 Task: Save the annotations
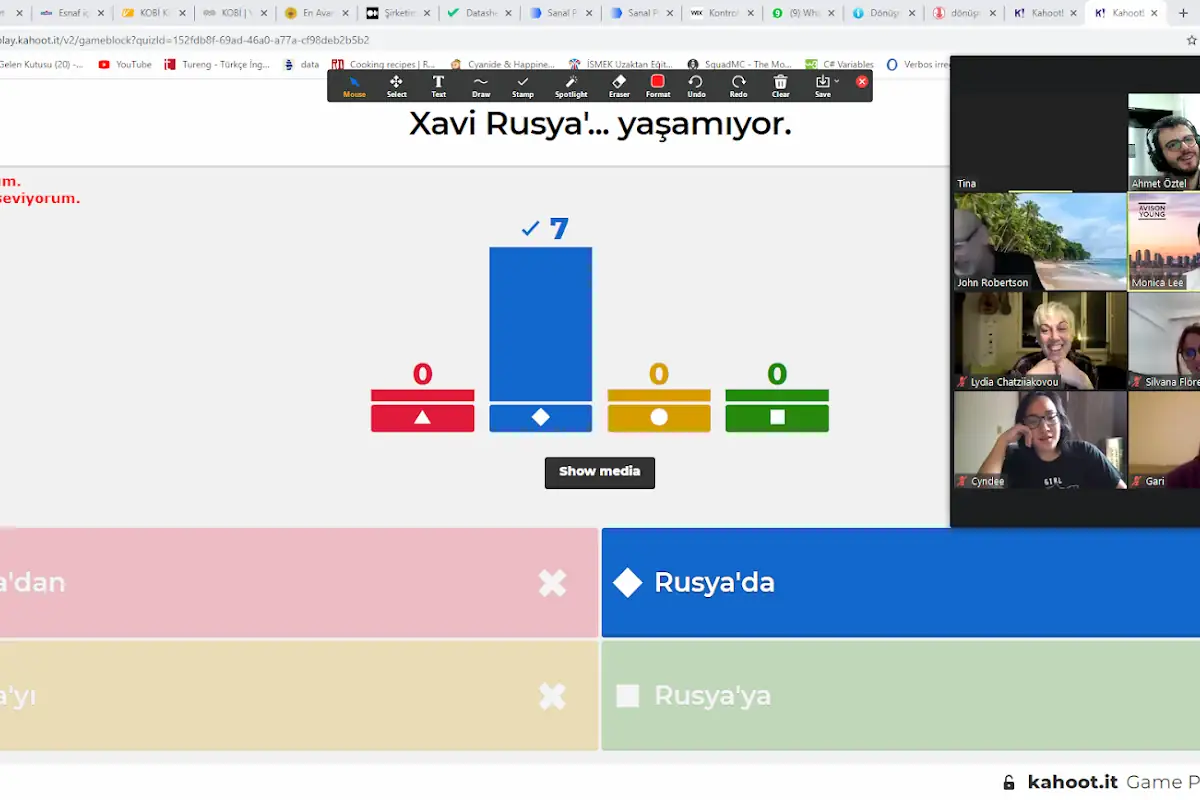click(x=822, y=86)
